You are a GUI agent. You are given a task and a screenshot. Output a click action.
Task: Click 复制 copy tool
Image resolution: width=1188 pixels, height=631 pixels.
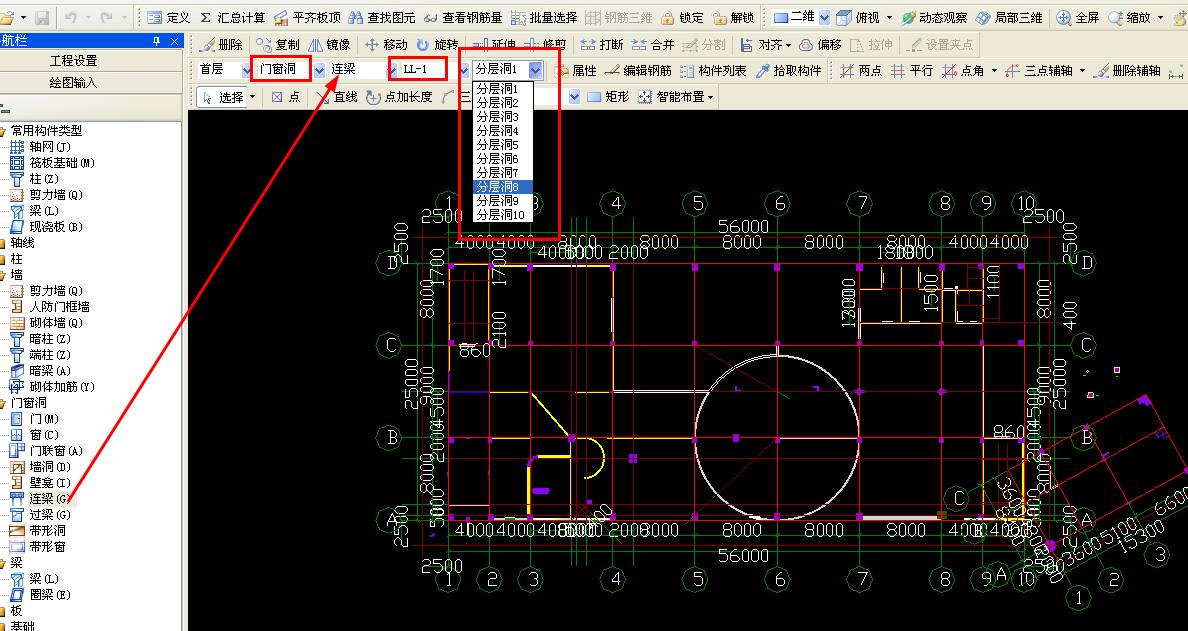click(x=277, y=45)
